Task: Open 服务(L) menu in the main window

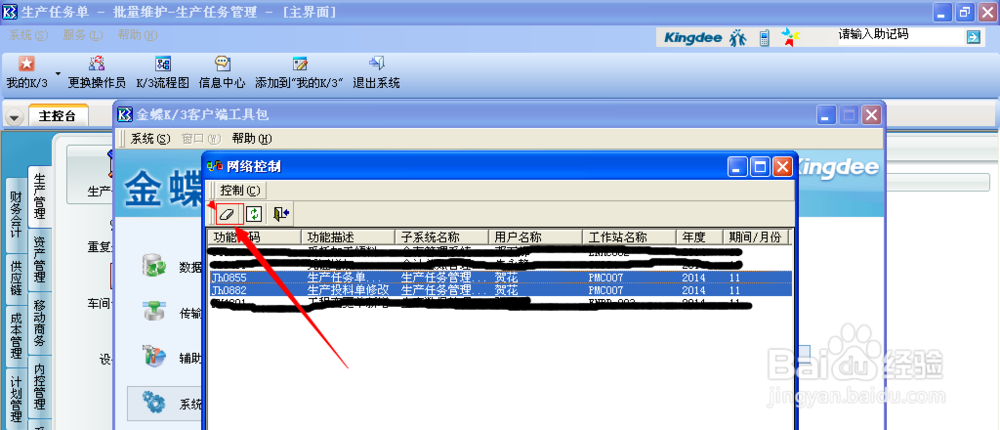Action: click(82, 35)
